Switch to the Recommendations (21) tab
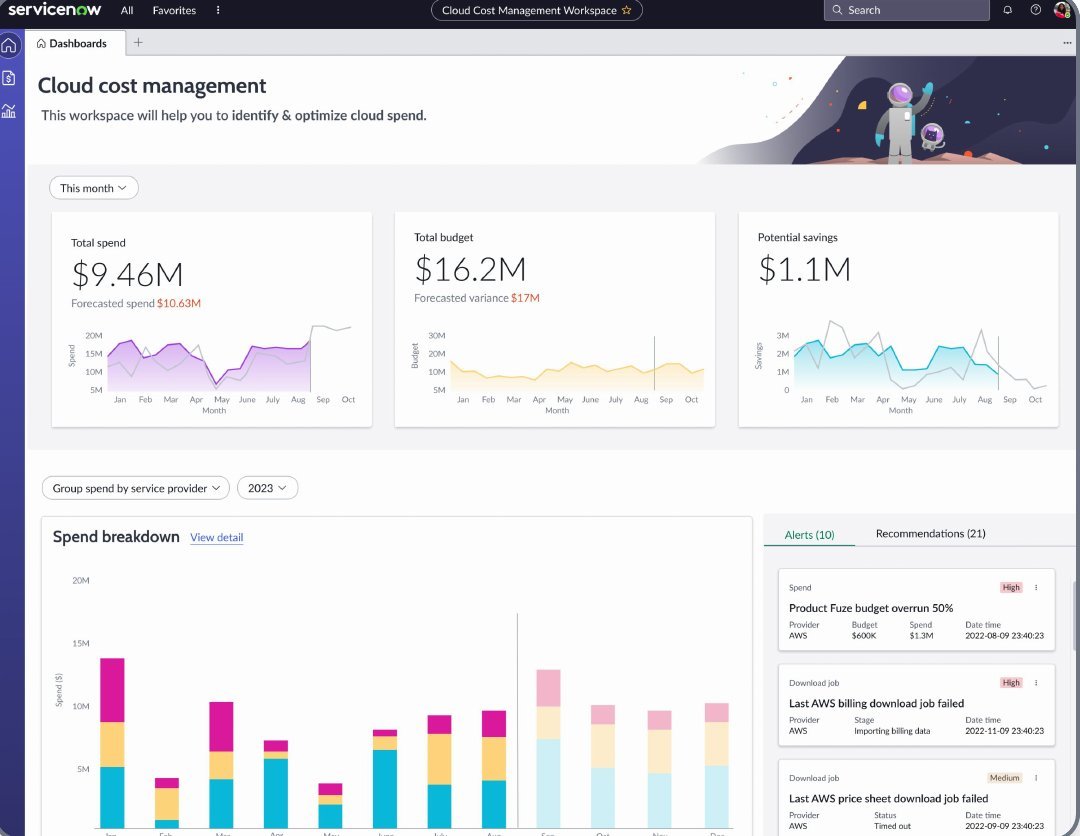Screen dimensions: 1080x836 pyautogui.click(x=931, y=534)
